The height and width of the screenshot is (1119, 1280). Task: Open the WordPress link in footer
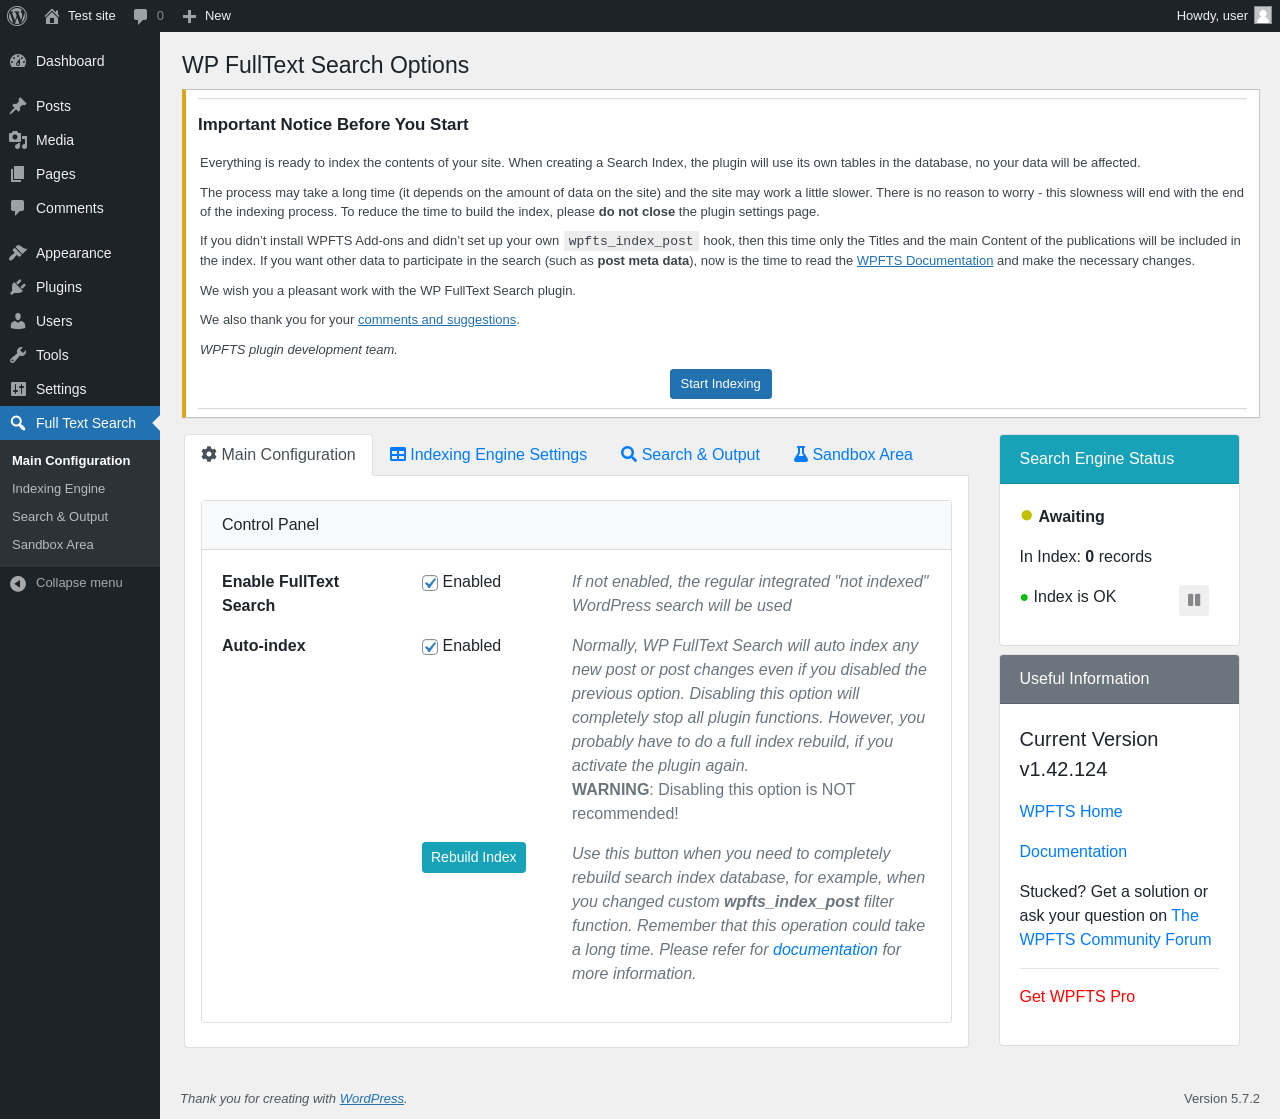(372, 1099)
